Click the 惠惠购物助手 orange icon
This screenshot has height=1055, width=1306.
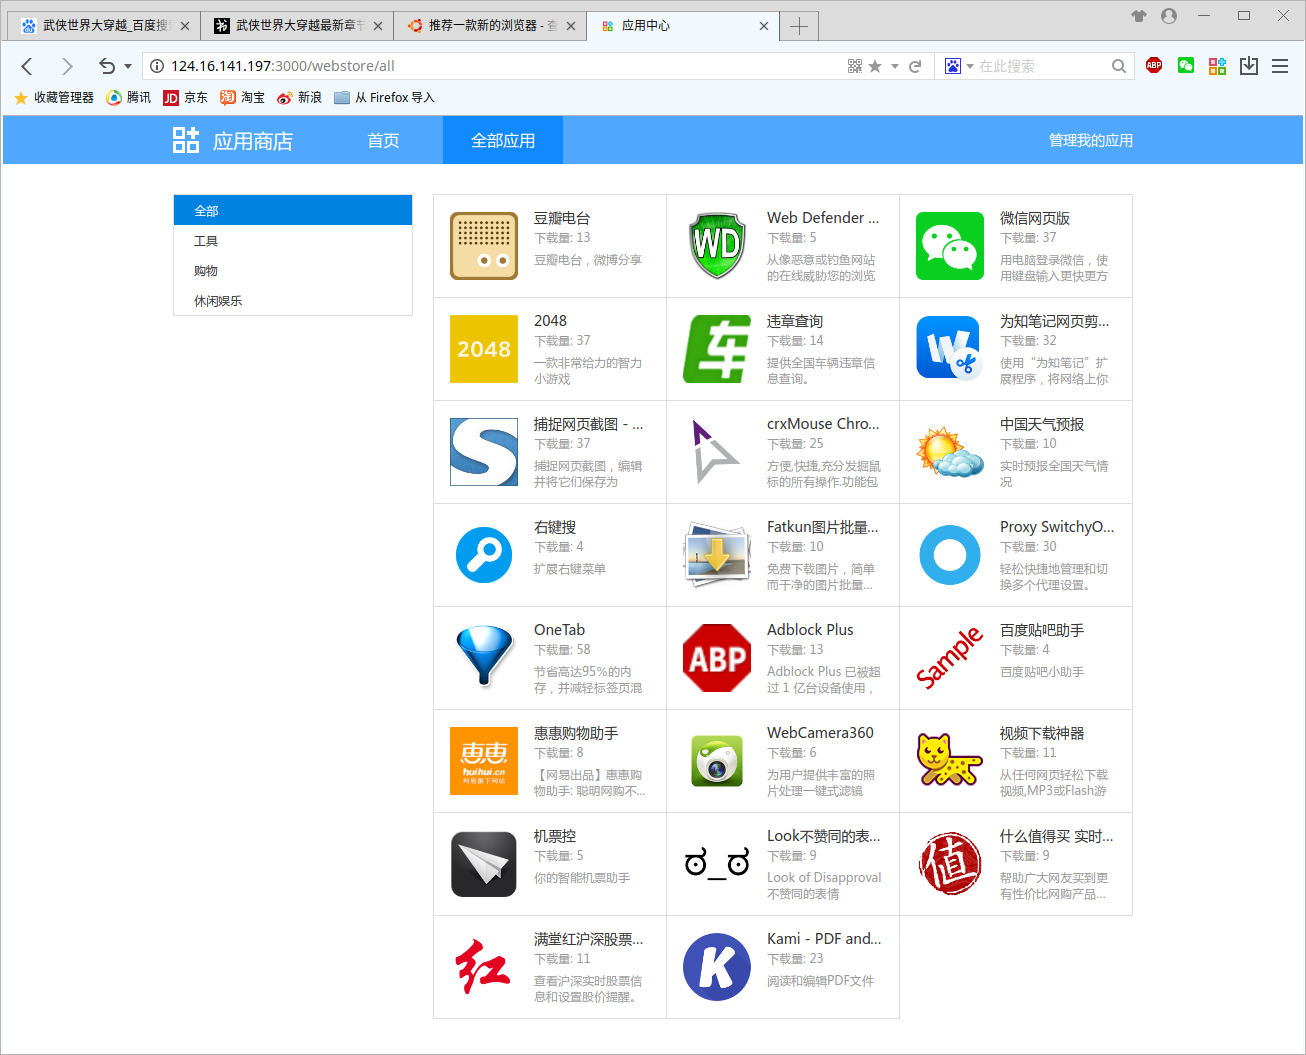click(x=484, y=761)
